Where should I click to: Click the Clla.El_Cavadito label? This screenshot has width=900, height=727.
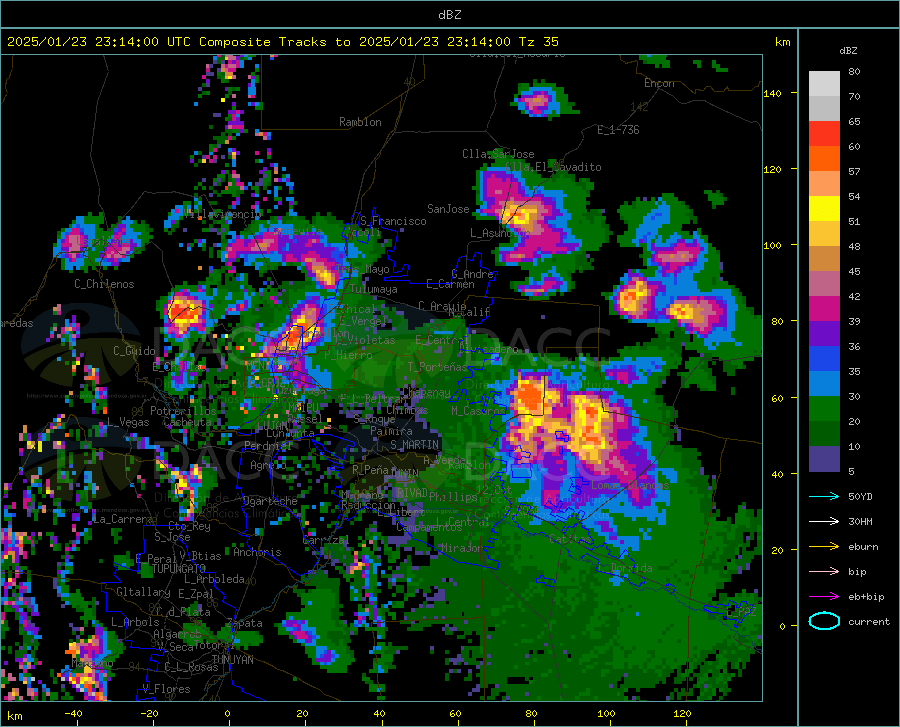553,167
